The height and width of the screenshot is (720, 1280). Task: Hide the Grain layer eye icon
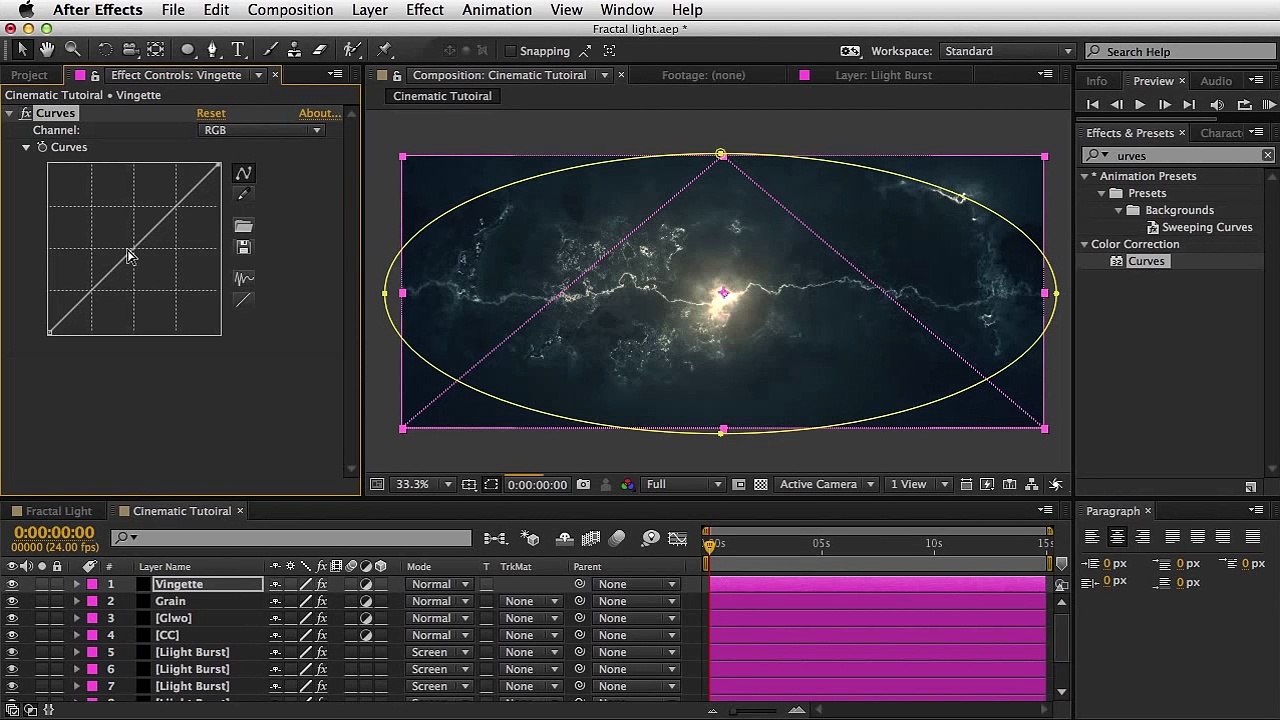click(x=12, y=601)
